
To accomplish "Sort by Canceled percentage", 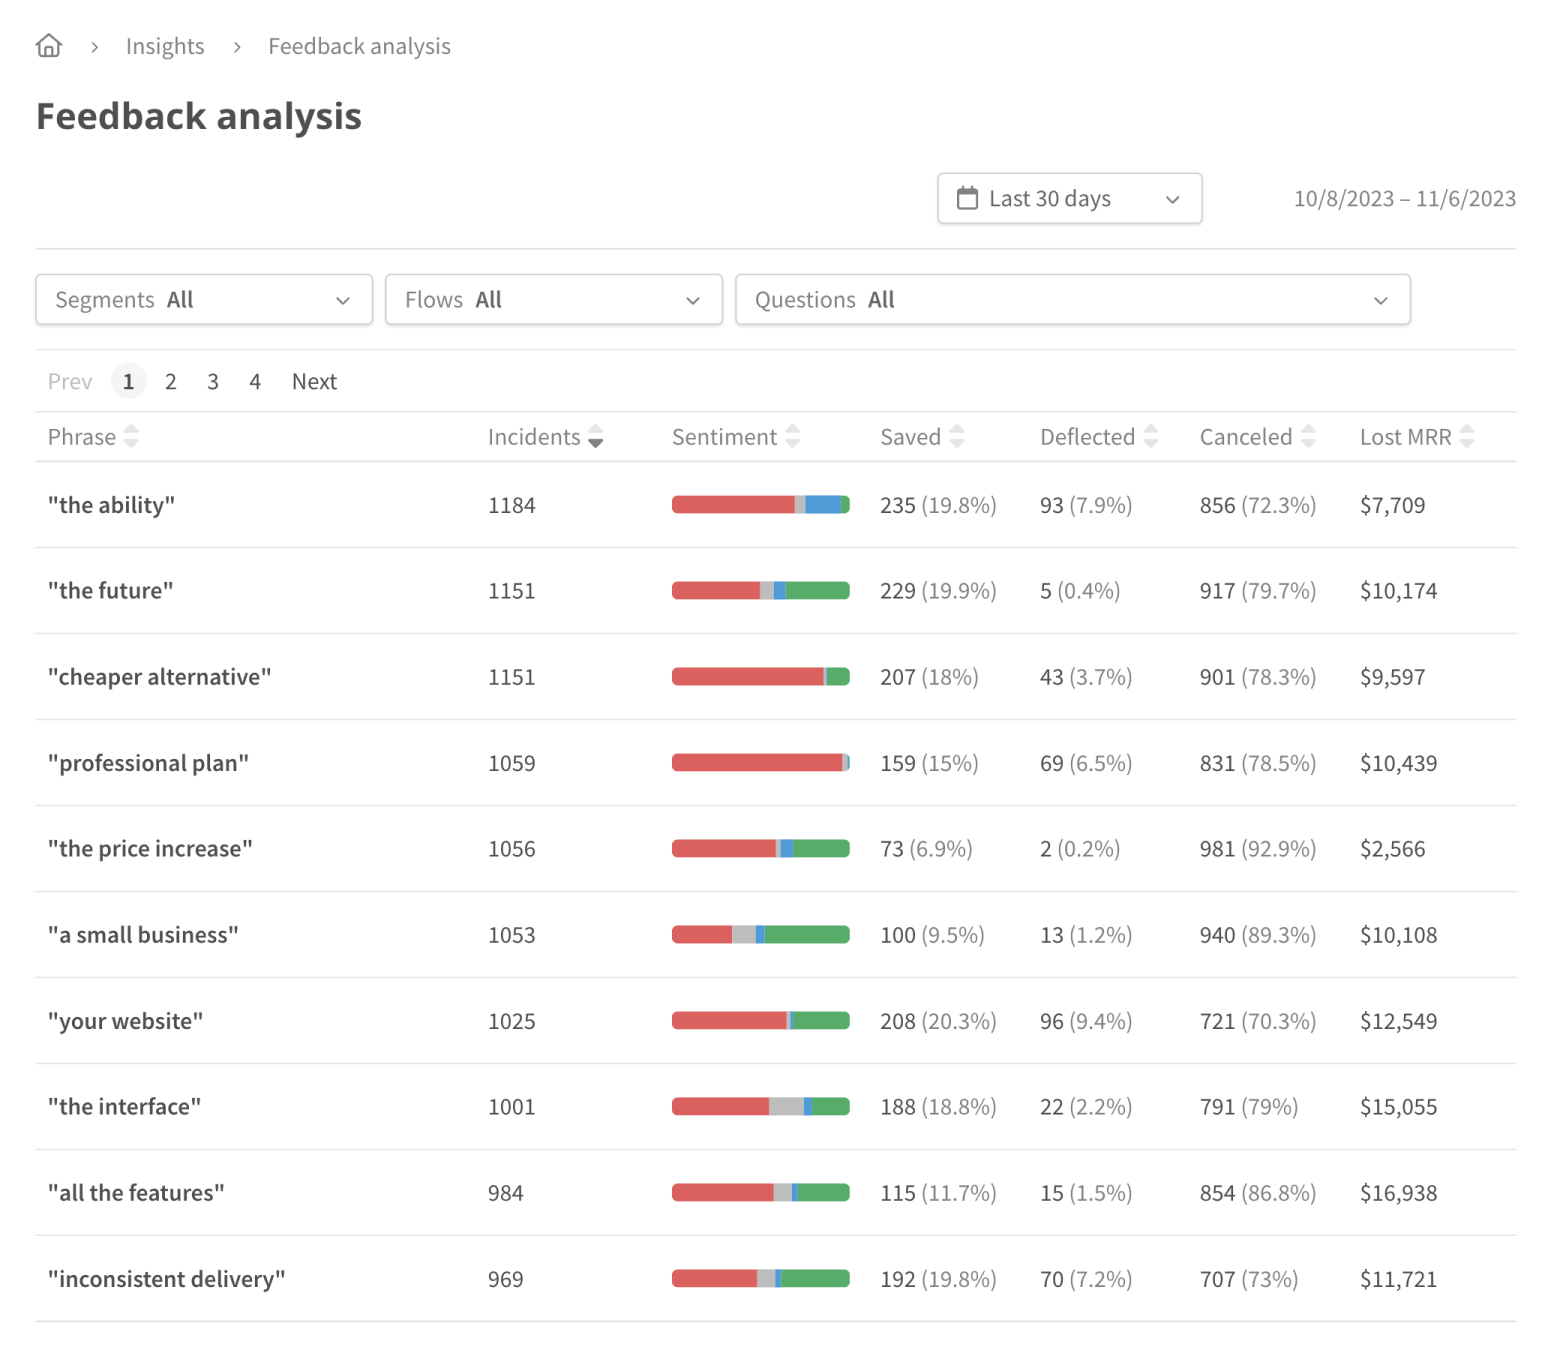I will [x=1310, y=437].
